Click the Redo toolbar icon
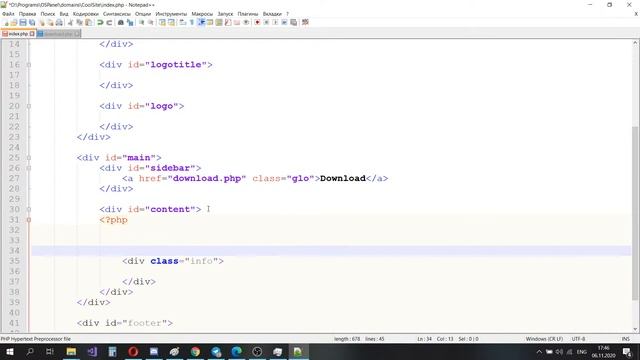This screenshot has width=640, height=360. [109, 22]
